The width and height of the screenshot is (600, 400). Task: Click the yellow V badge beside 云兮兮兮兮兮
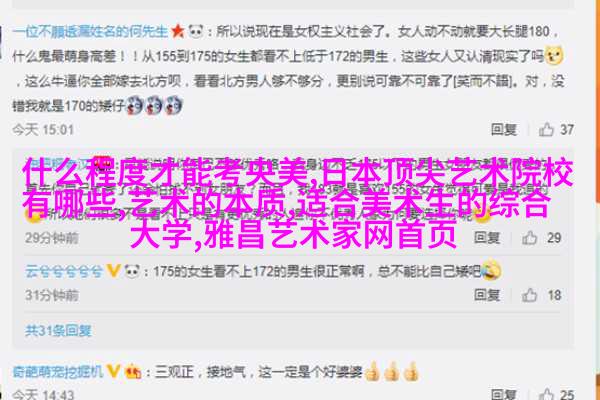tap(113, 271)
